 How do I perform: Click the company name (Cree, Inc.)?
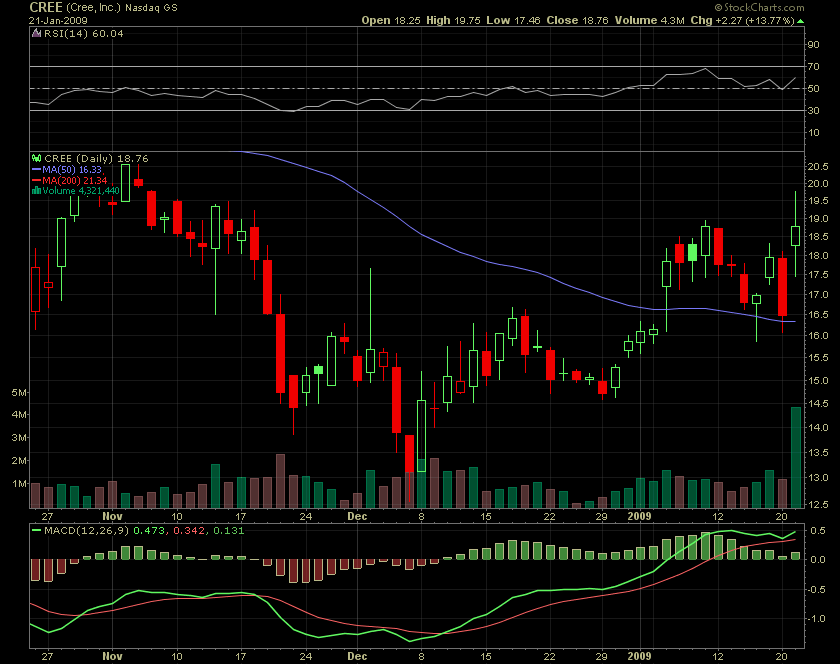coord(93,8)
